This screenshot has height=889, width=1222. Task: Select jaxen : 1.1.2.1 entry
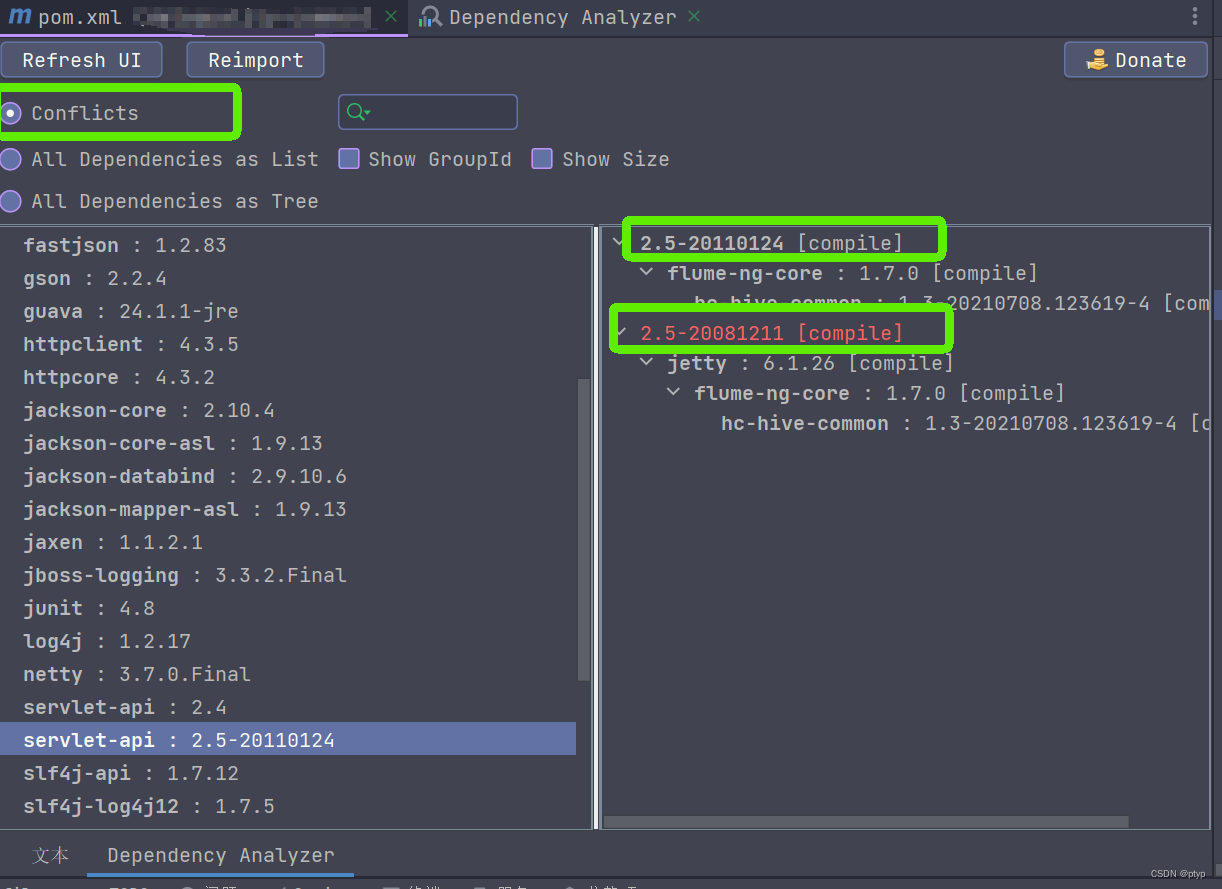point(289,542)
